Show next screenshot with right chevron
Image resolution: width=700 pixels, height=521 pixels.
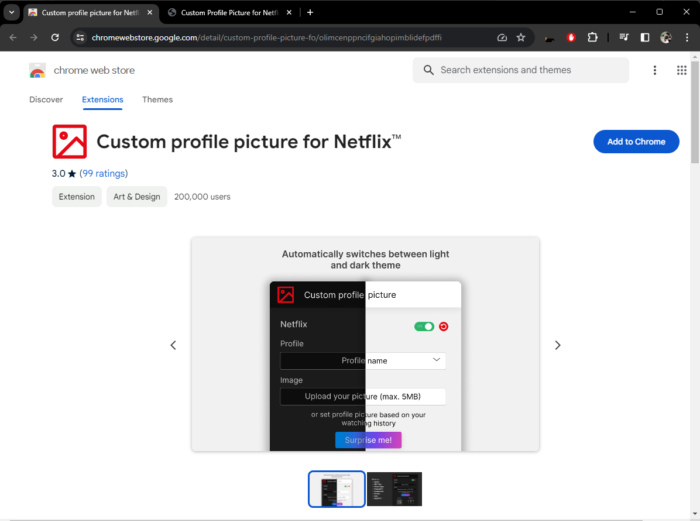point(557,345)
